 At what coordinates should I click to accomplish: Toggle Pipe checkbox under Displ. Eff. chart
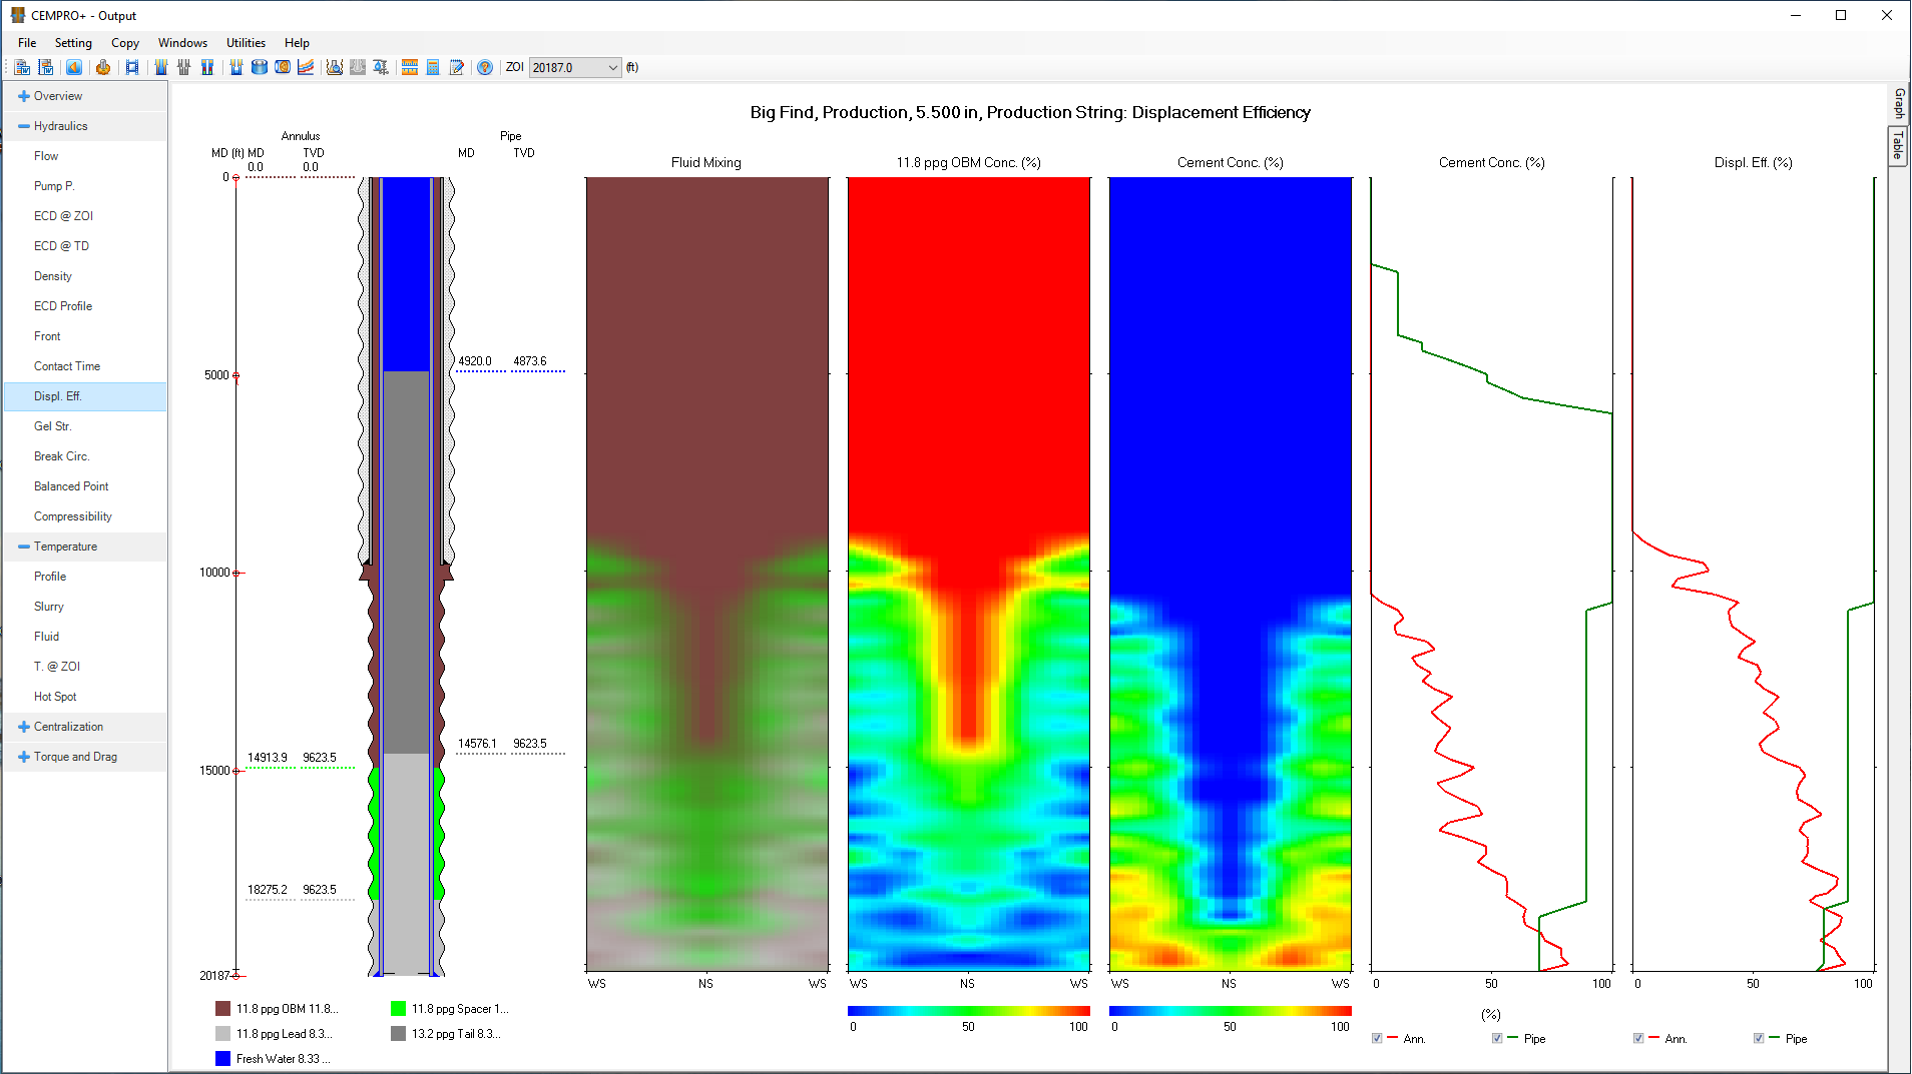coord(1758,1039)
